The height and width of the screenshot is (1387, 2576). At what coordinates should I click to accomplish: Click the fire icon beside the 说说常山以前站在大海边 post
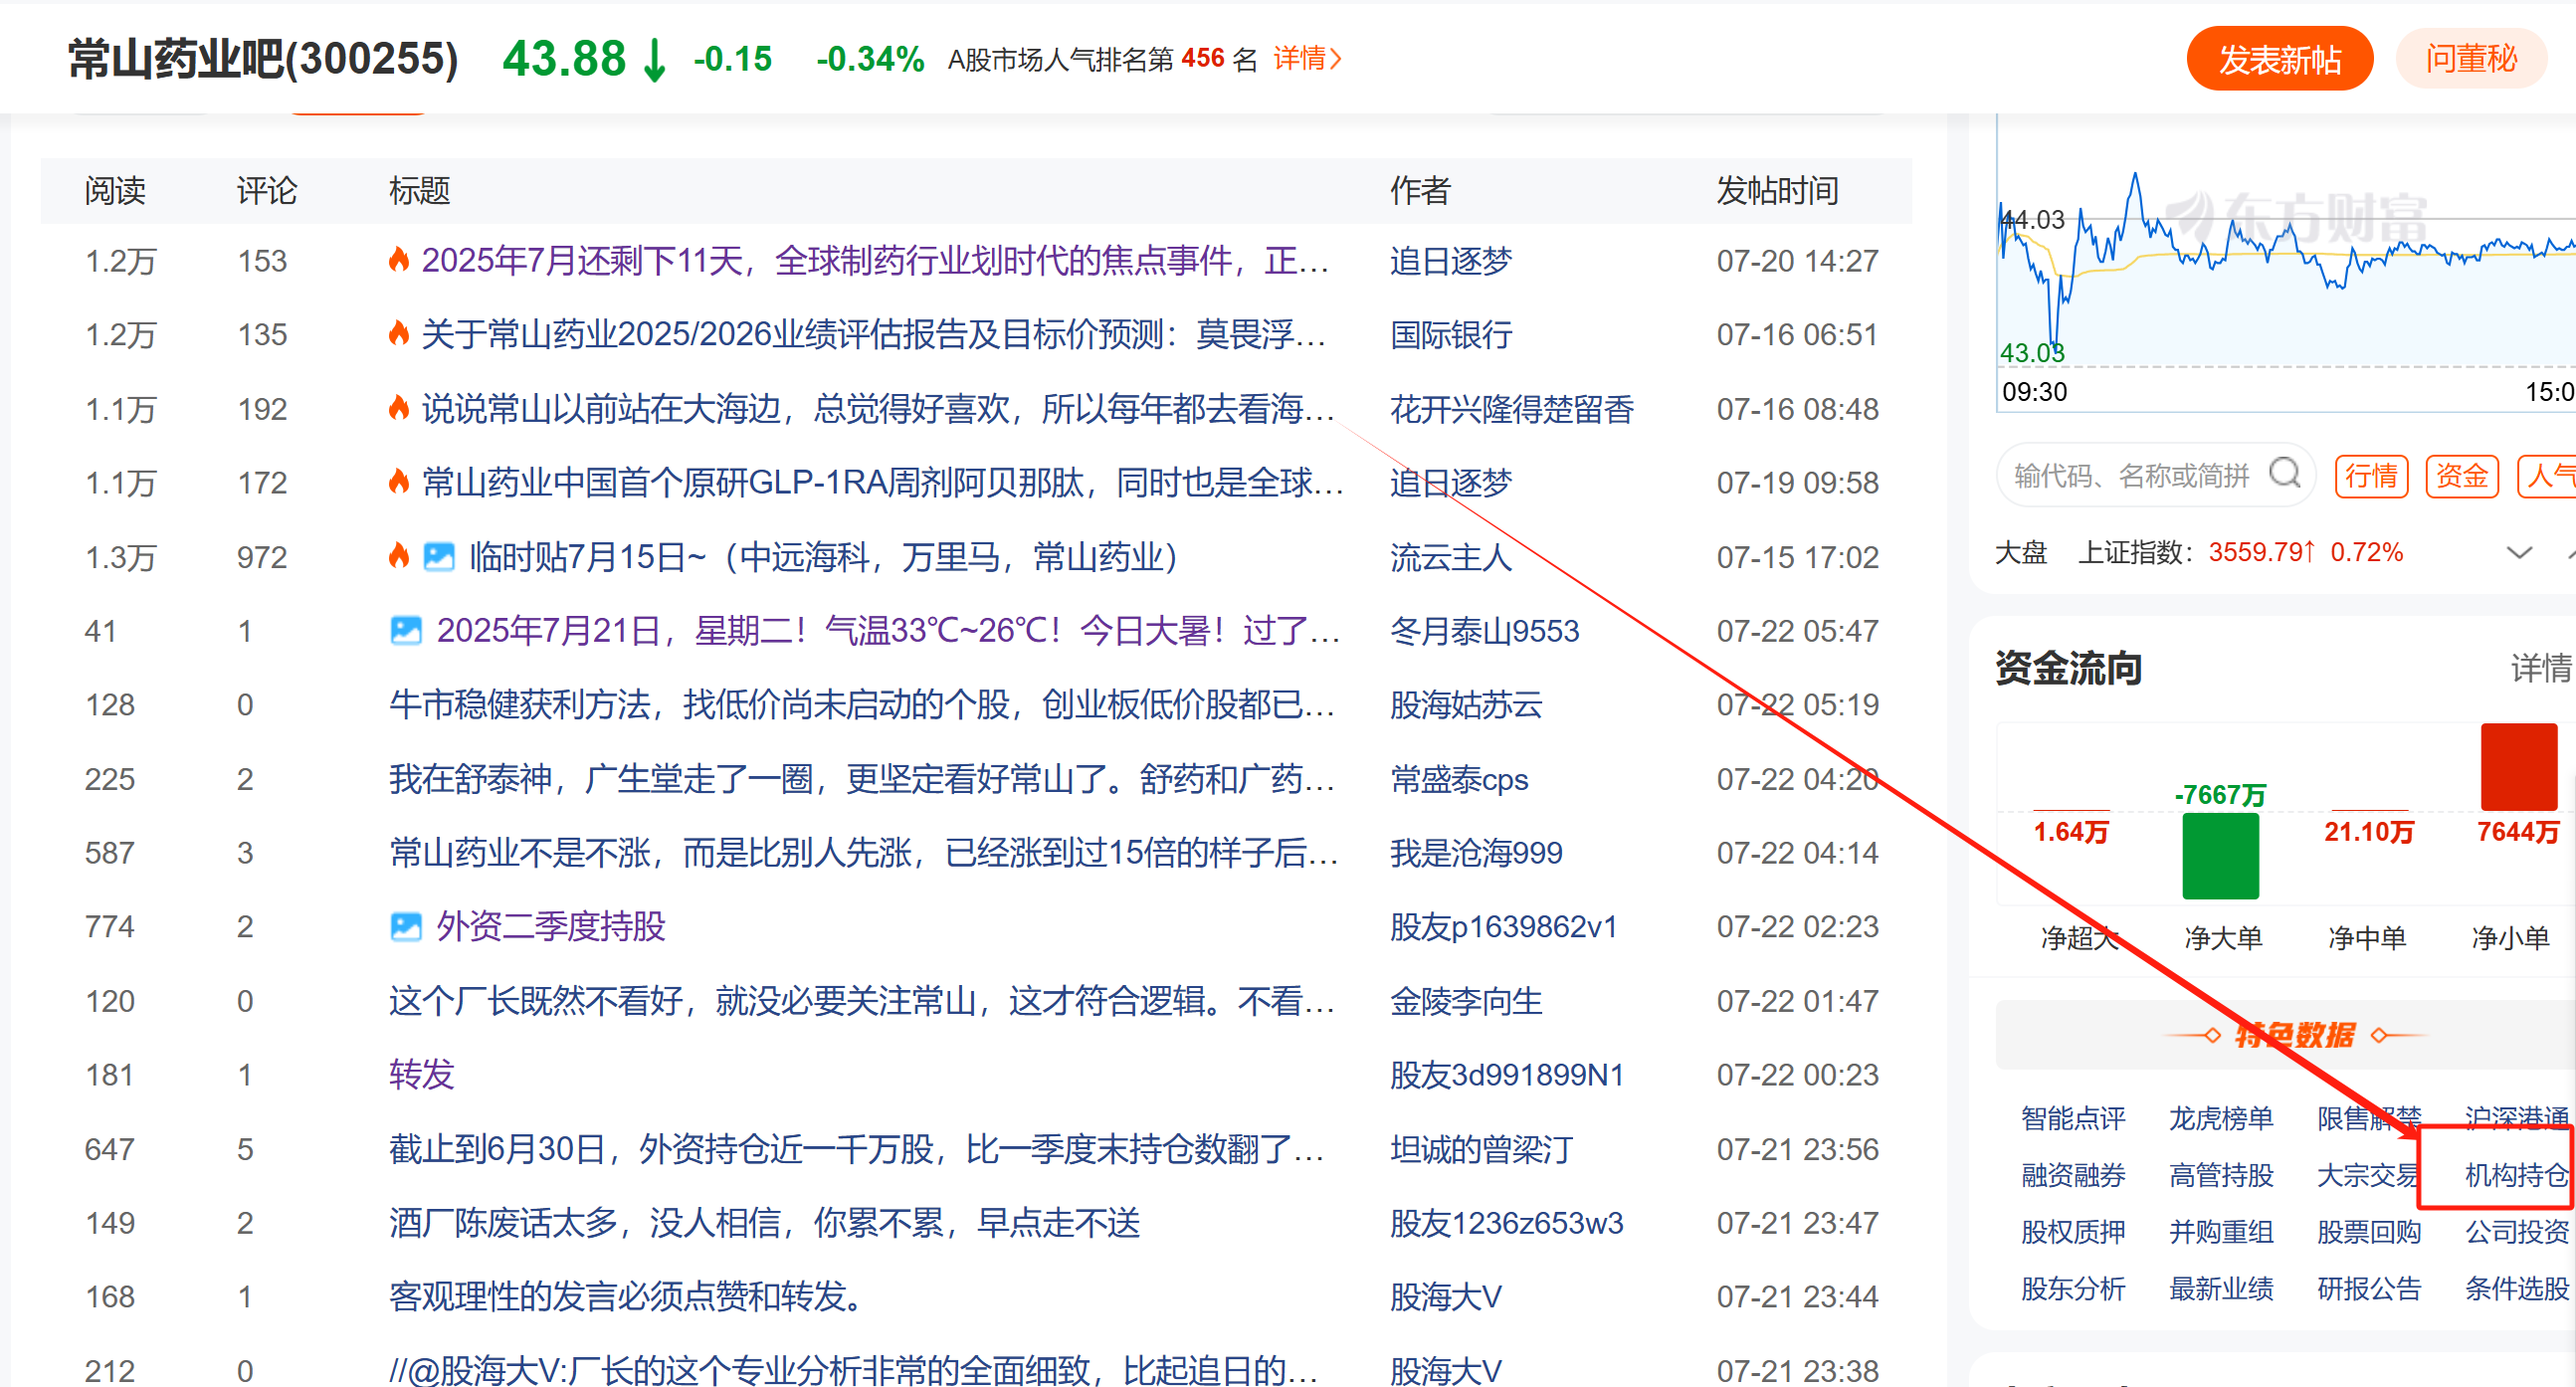tap(399, 408)
